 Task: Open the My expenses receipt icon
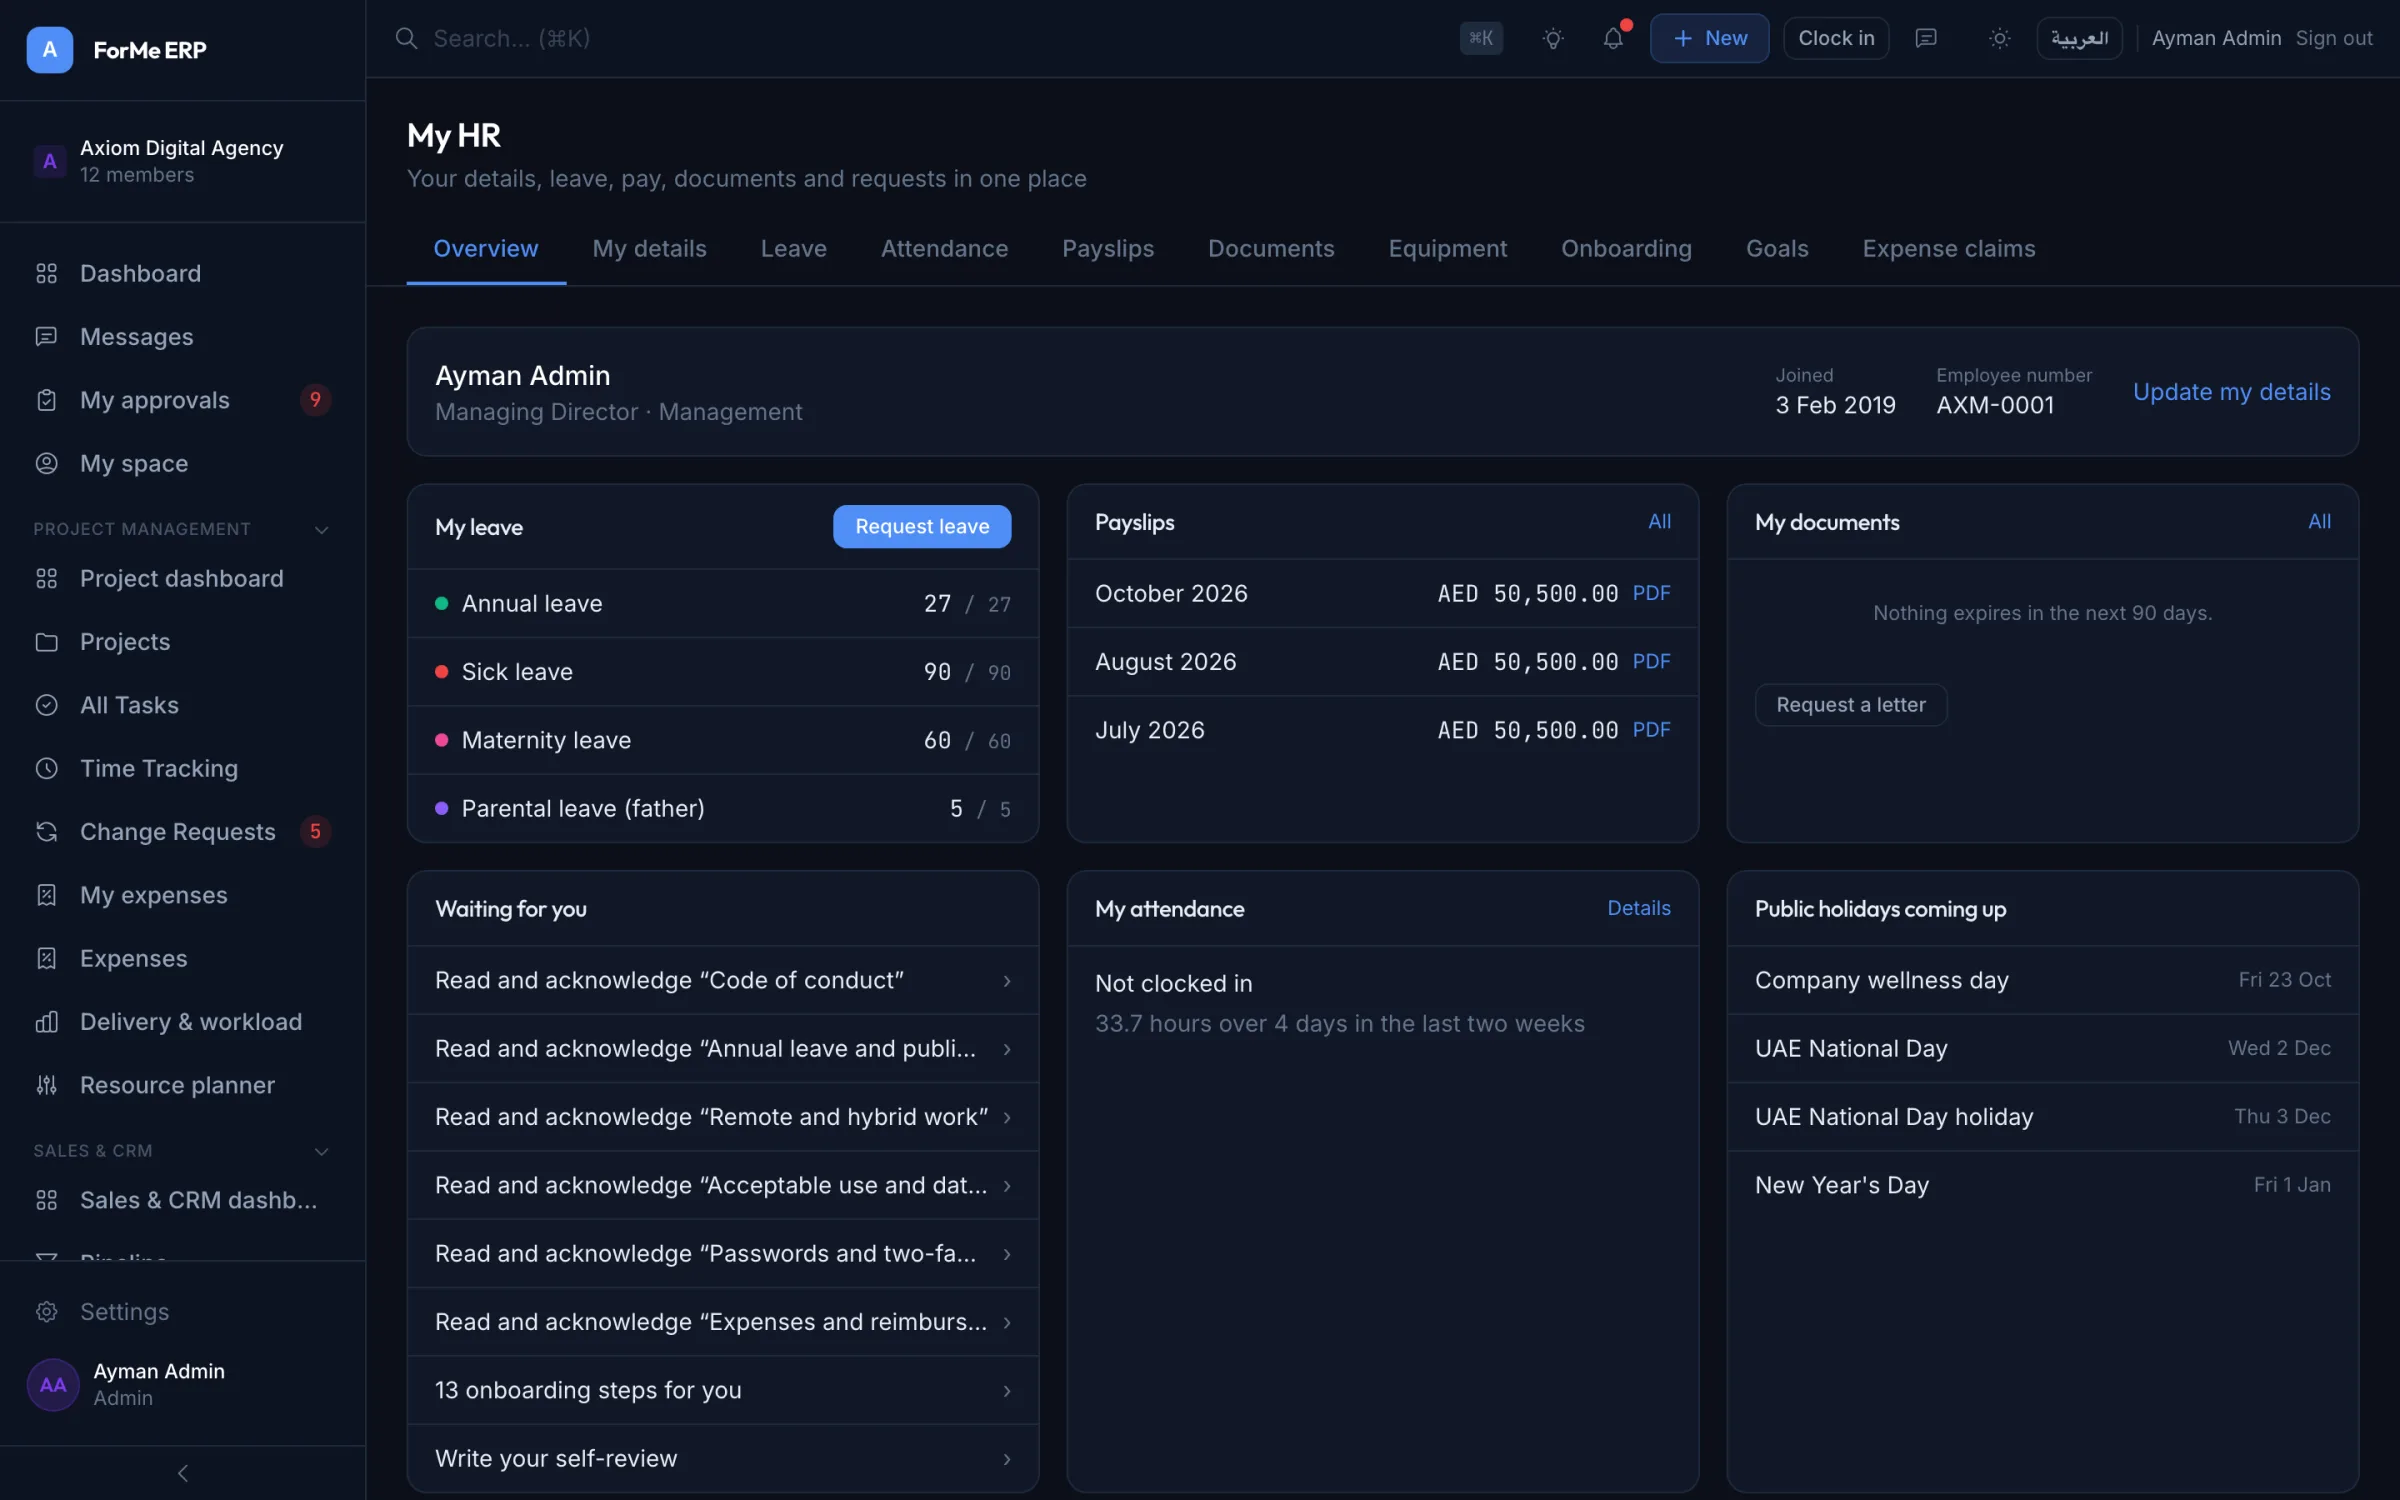(x=46, y=895)
